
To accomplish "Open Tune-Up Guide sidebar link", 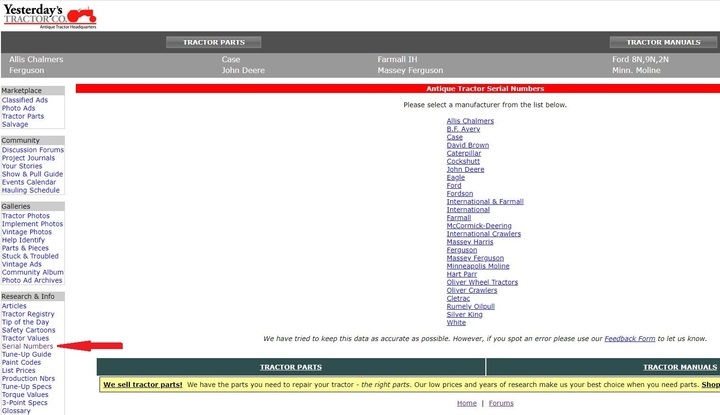I will click(27, 354).
